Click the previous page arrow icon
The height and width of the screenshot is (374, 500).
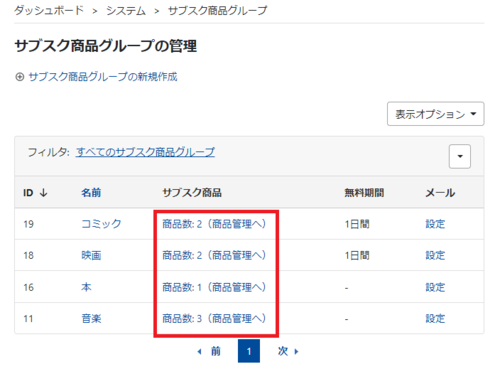pos(199,351)
